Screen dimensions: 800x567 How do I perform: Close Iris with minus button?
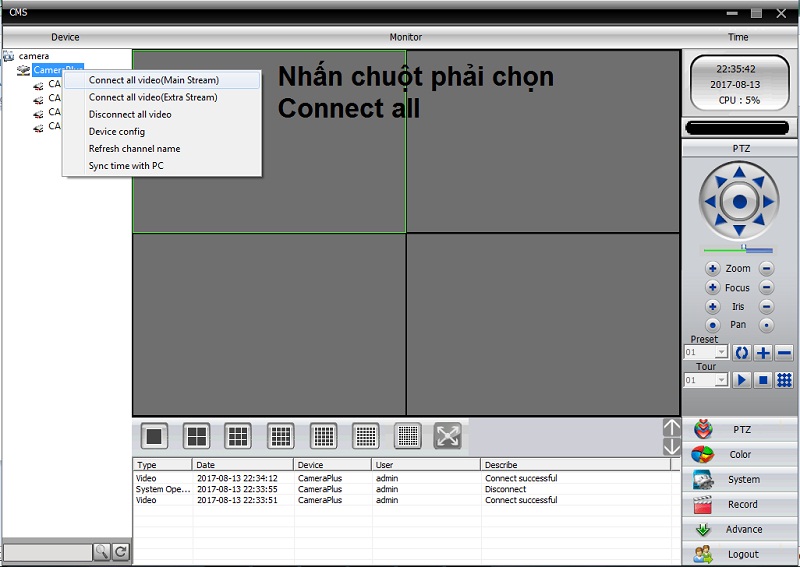click(766, 306)
